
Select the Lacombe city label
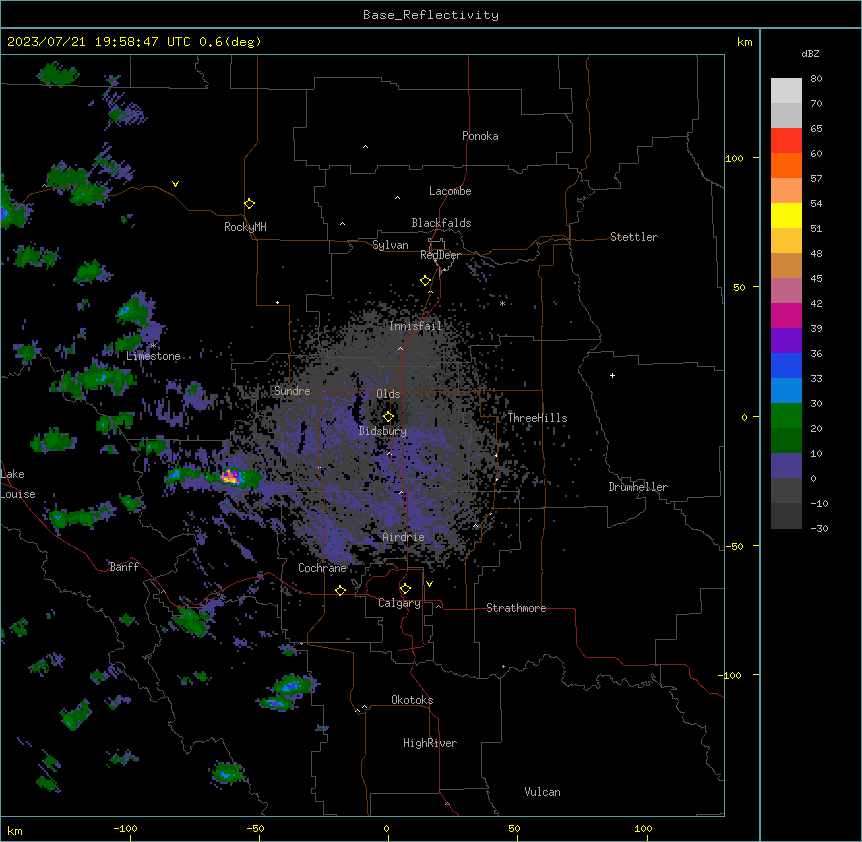point(450,191)
